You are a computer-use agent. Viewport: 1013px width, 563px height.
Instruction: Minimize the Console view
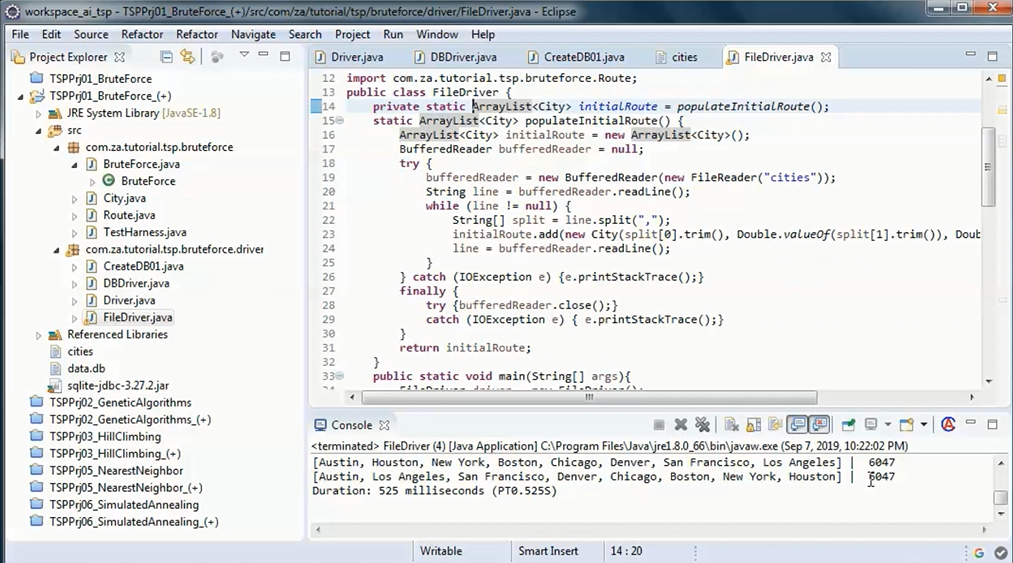[x=970, y=423]
